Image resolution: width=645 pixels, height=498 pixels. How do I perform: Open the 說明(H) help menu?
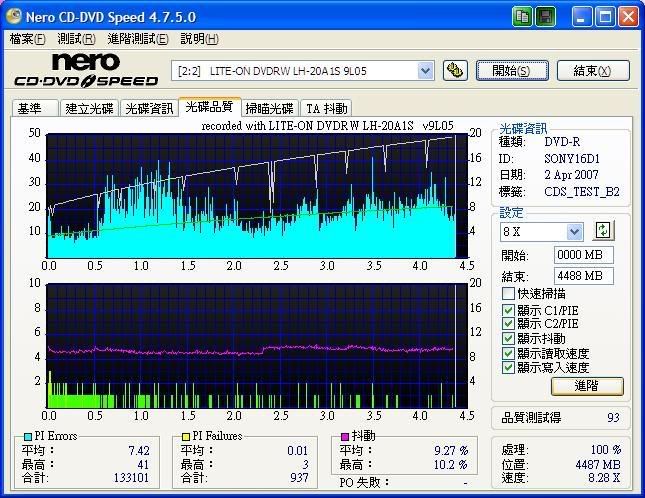(x=200, y=39)
